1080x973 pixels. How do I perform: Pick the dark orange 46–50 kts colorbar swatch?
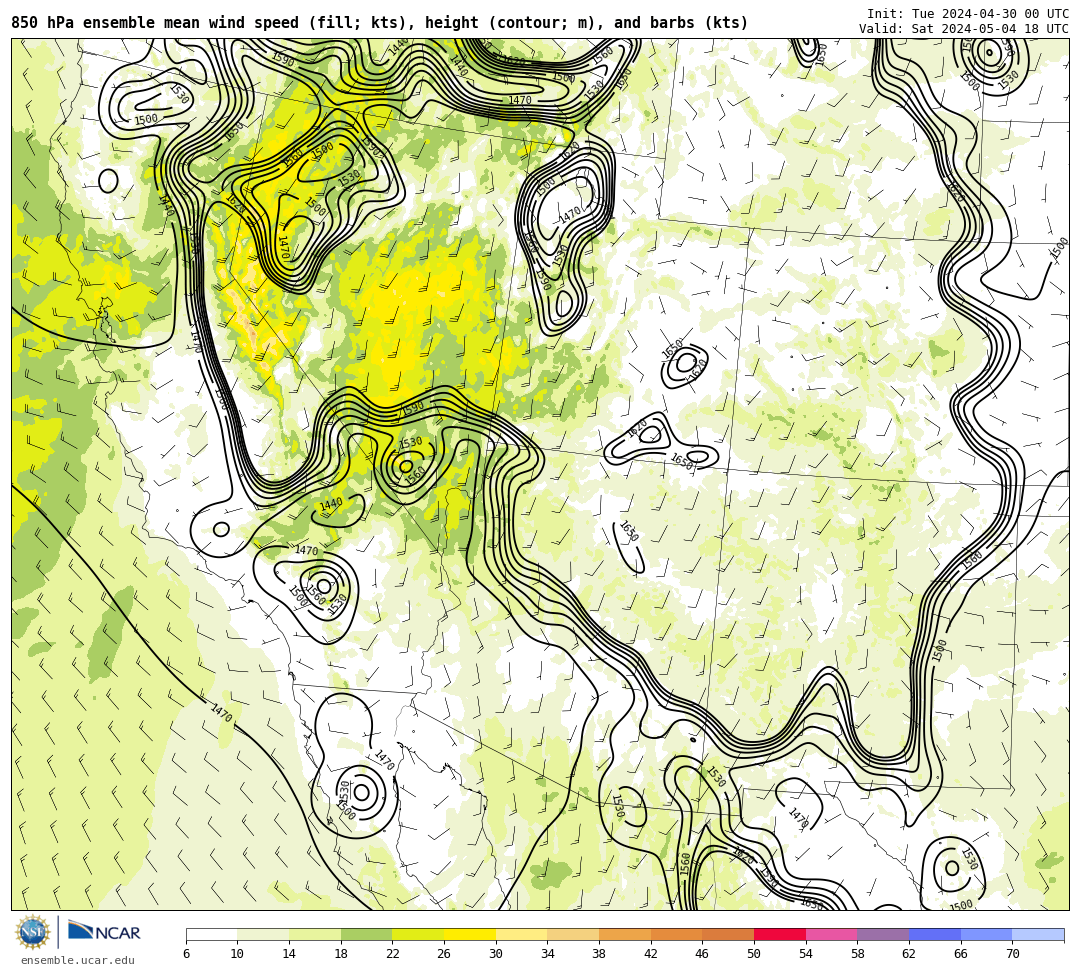728,934
